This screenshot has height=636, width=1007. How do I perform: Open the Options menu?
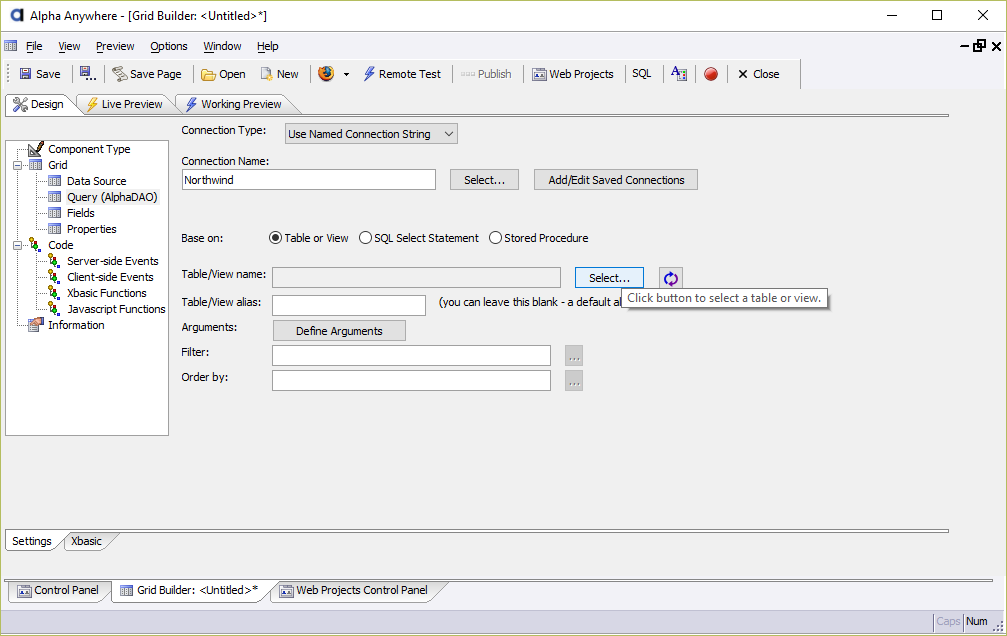(168, 46)
